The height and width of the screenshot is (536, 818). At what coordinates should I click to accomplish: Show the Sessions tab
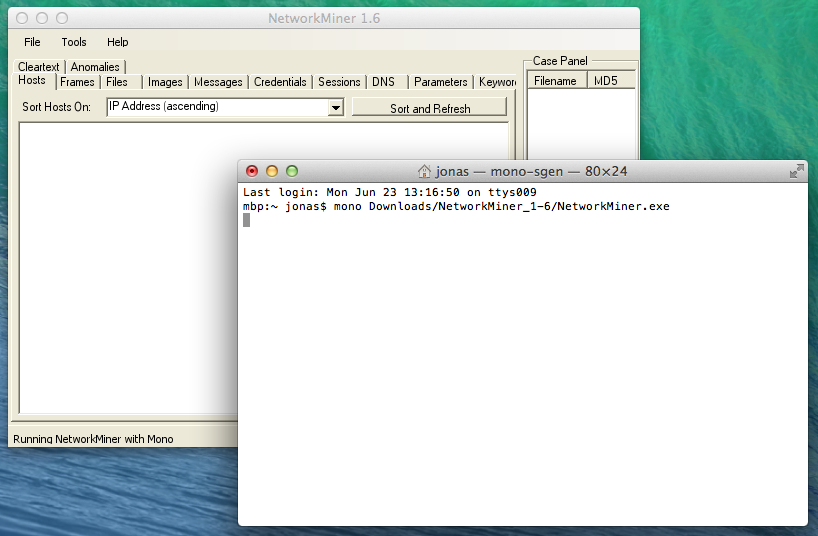point(339,82)
